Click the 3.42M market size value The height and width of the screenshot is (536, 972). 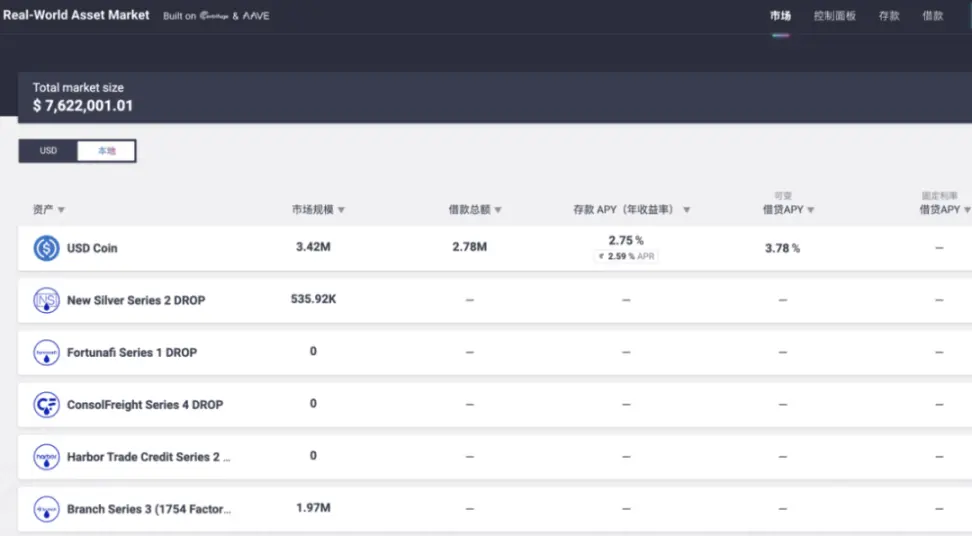[313, 247]
